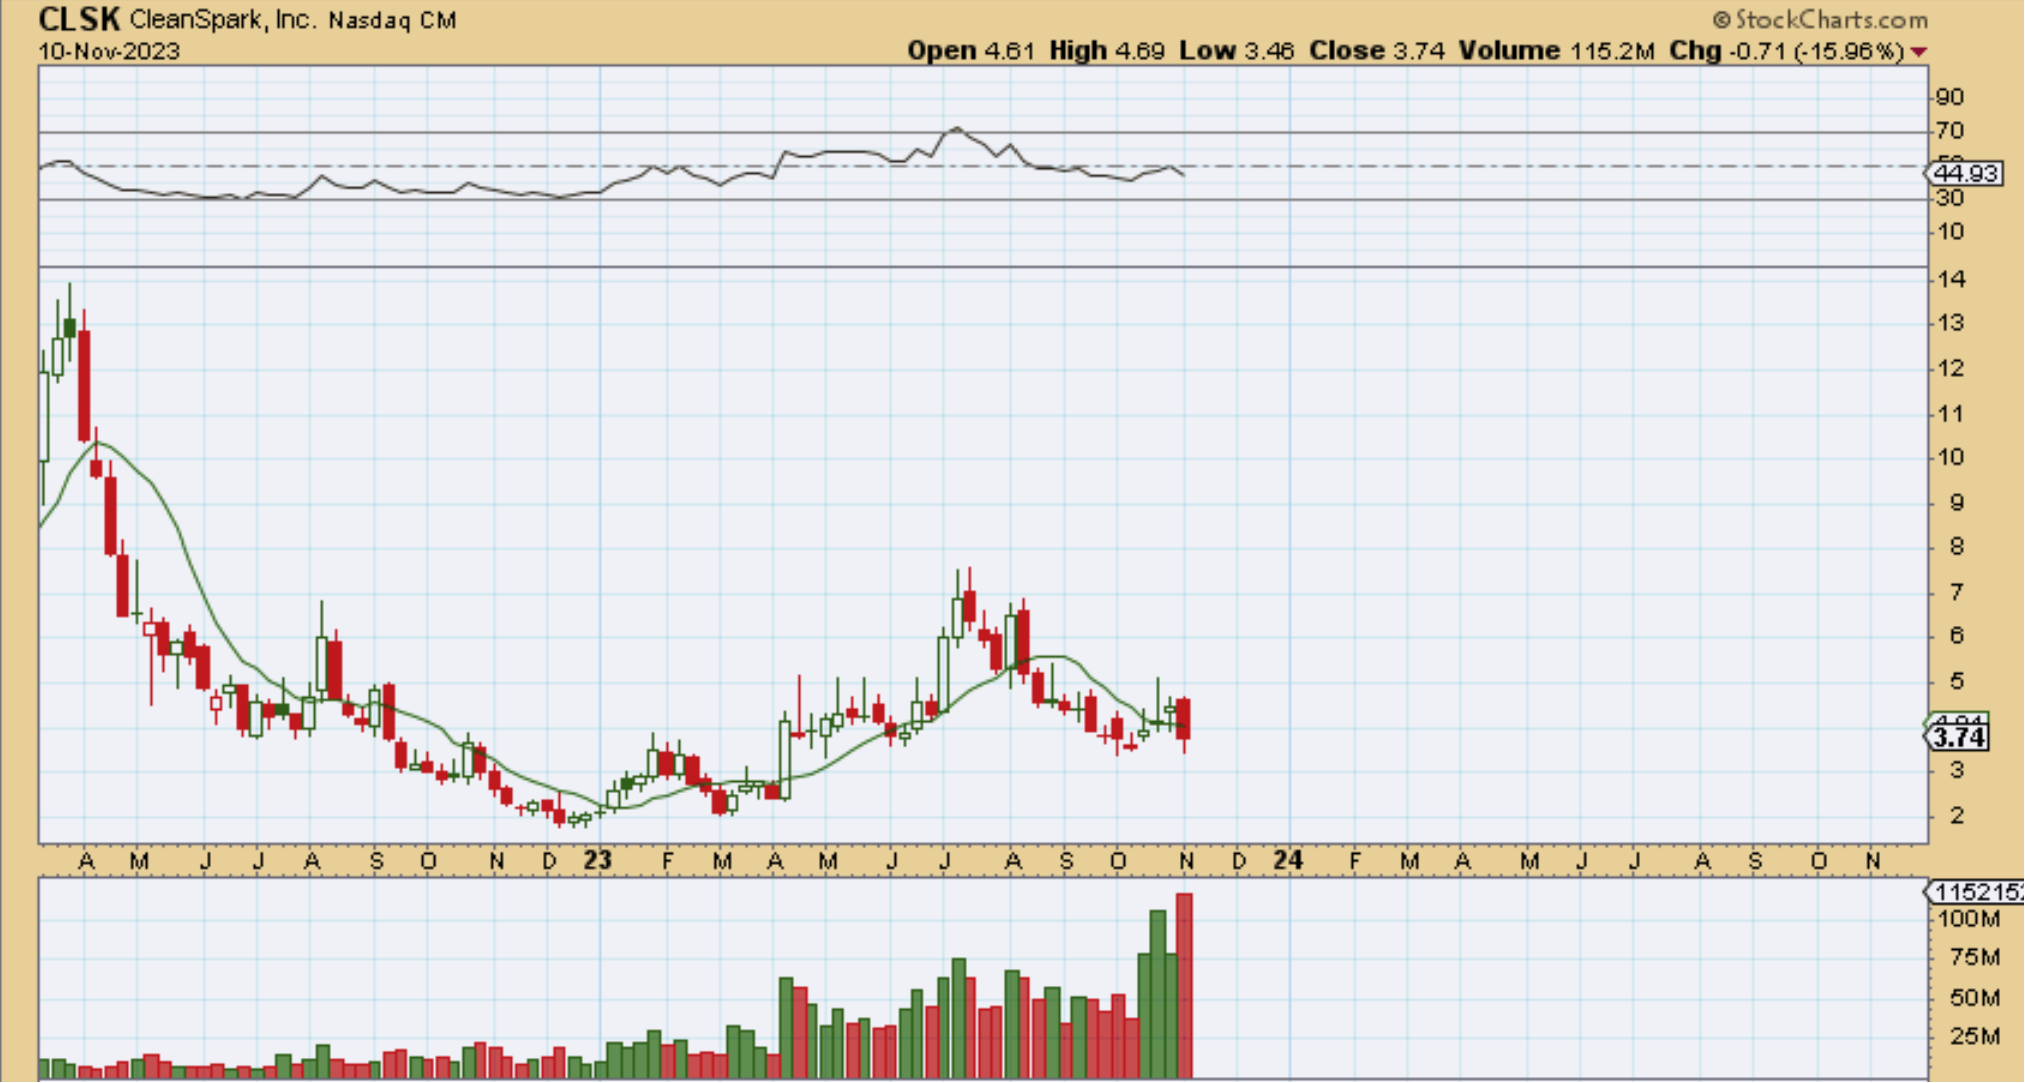Click the 10-Nov-2023 date label
Image resolution: width=2025 pixels, height=1083 pixels.
110,51
